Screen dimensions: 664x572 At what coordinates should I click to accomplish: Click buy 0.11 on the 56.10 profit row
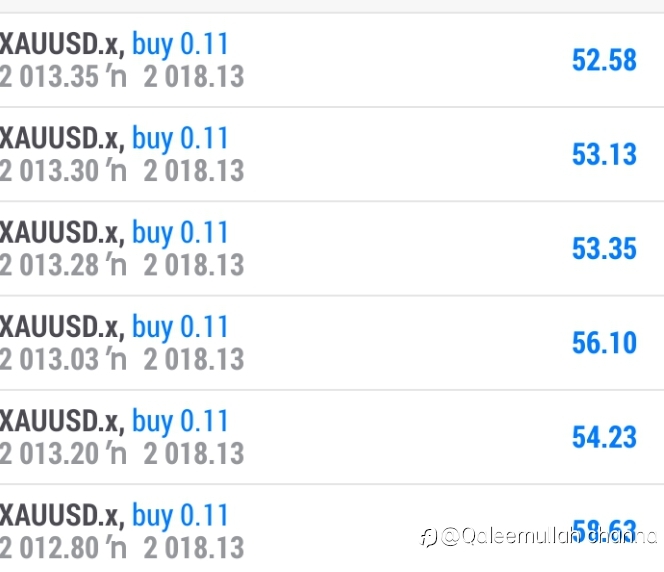pos(180,327)
